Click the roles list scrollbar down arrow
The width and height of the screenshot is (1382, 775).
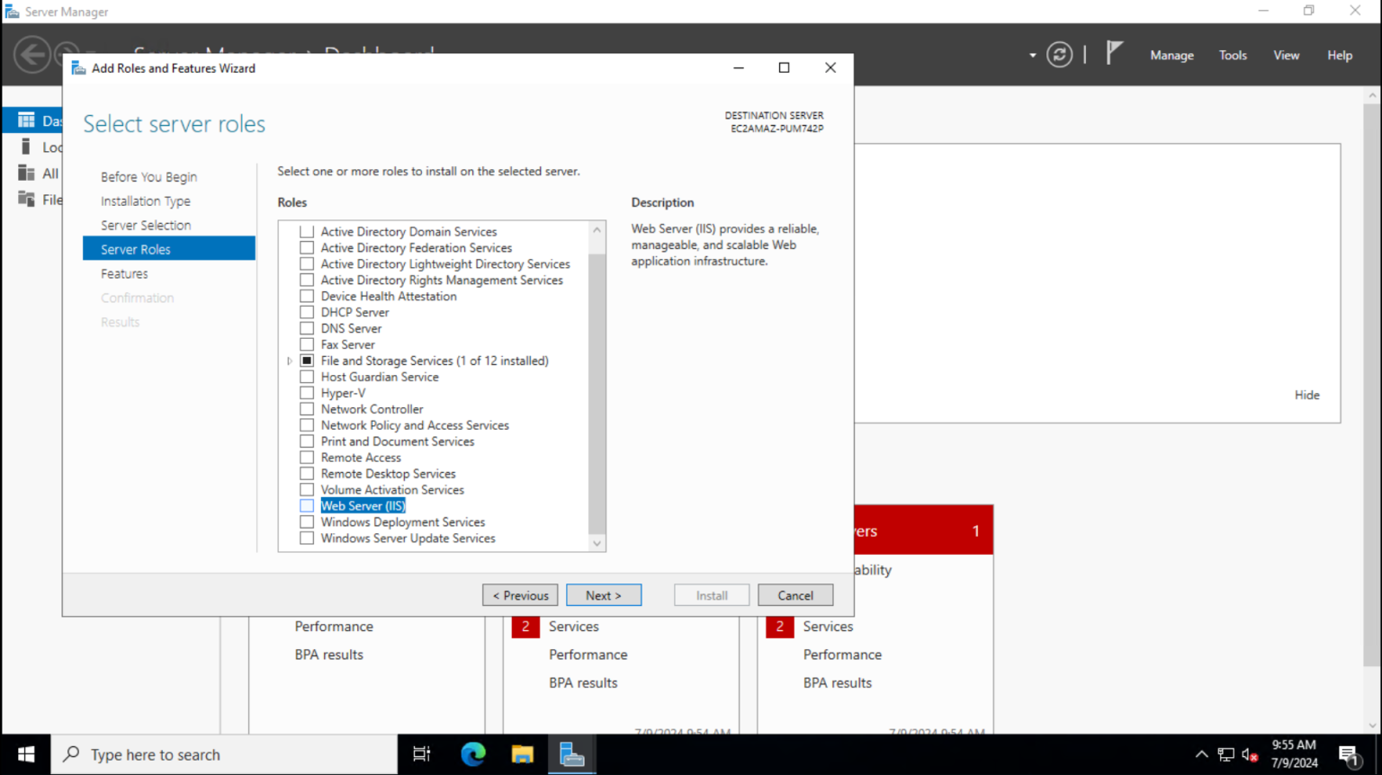tap(597, 542)
